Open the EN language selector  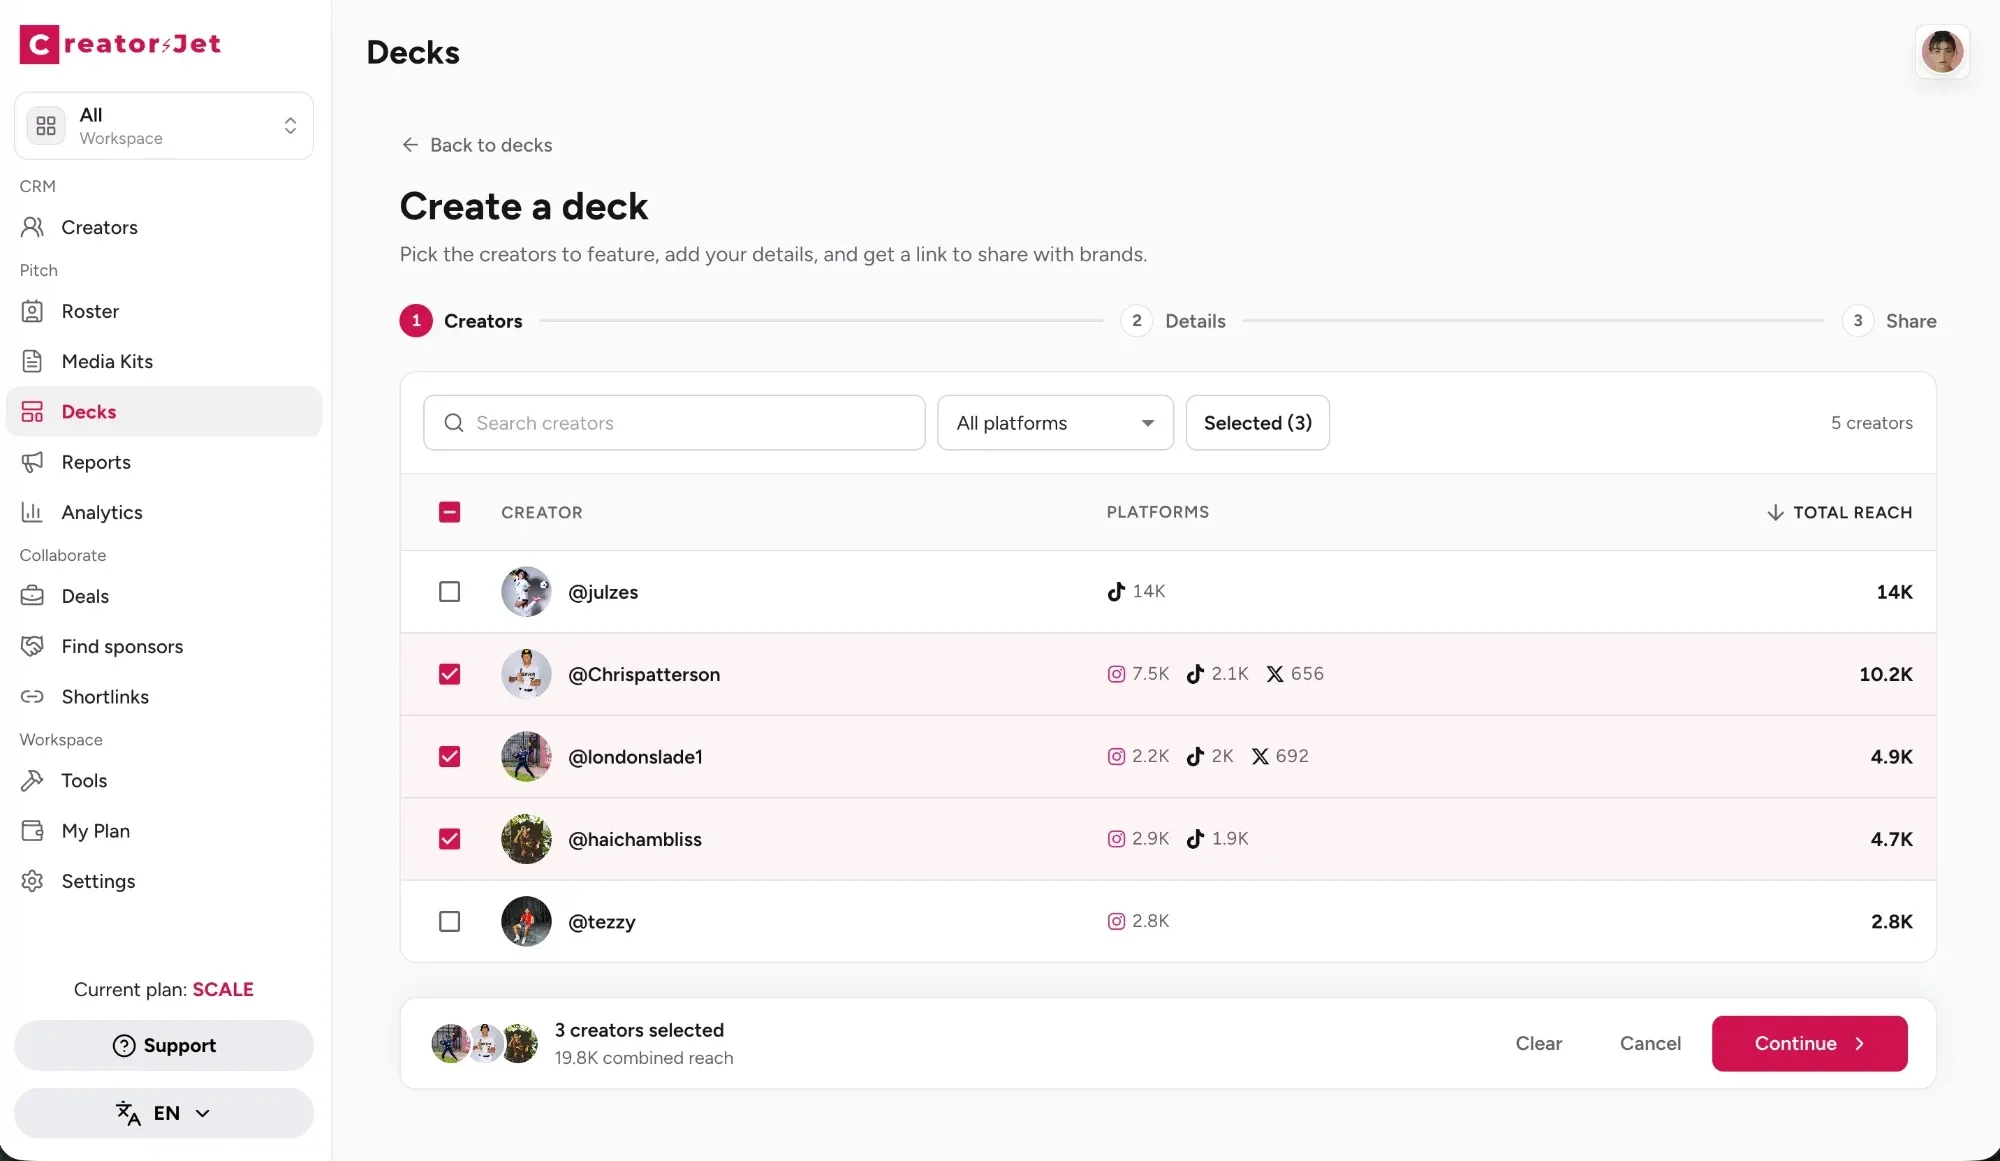point(164,1113)
